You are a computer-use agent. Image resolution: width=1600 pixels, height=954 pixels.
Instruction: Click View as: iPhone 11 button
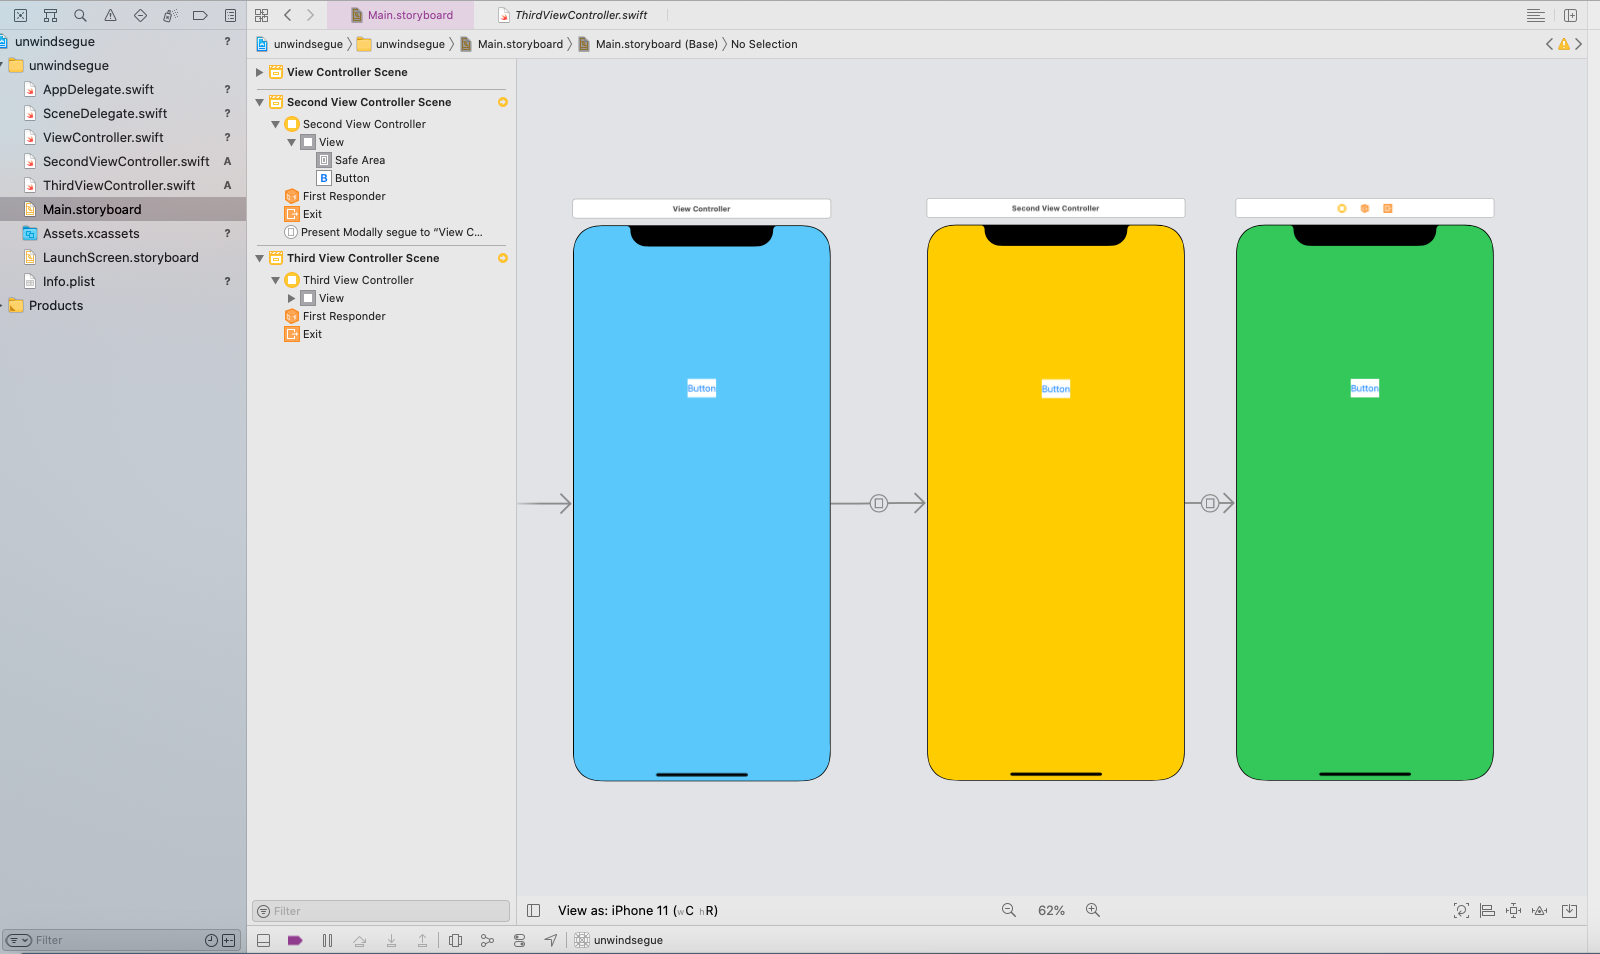[637, 910]
